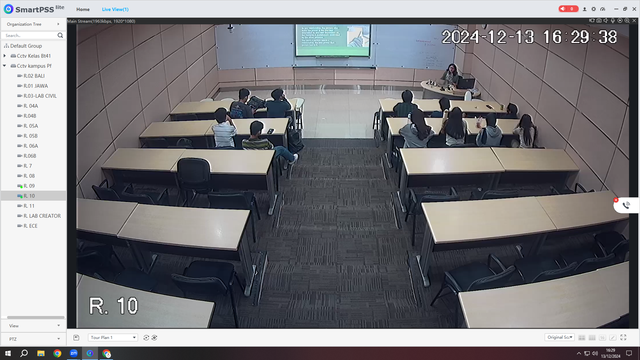Click the system status gauge icon

pyautogui.click(x=602, y=9)
